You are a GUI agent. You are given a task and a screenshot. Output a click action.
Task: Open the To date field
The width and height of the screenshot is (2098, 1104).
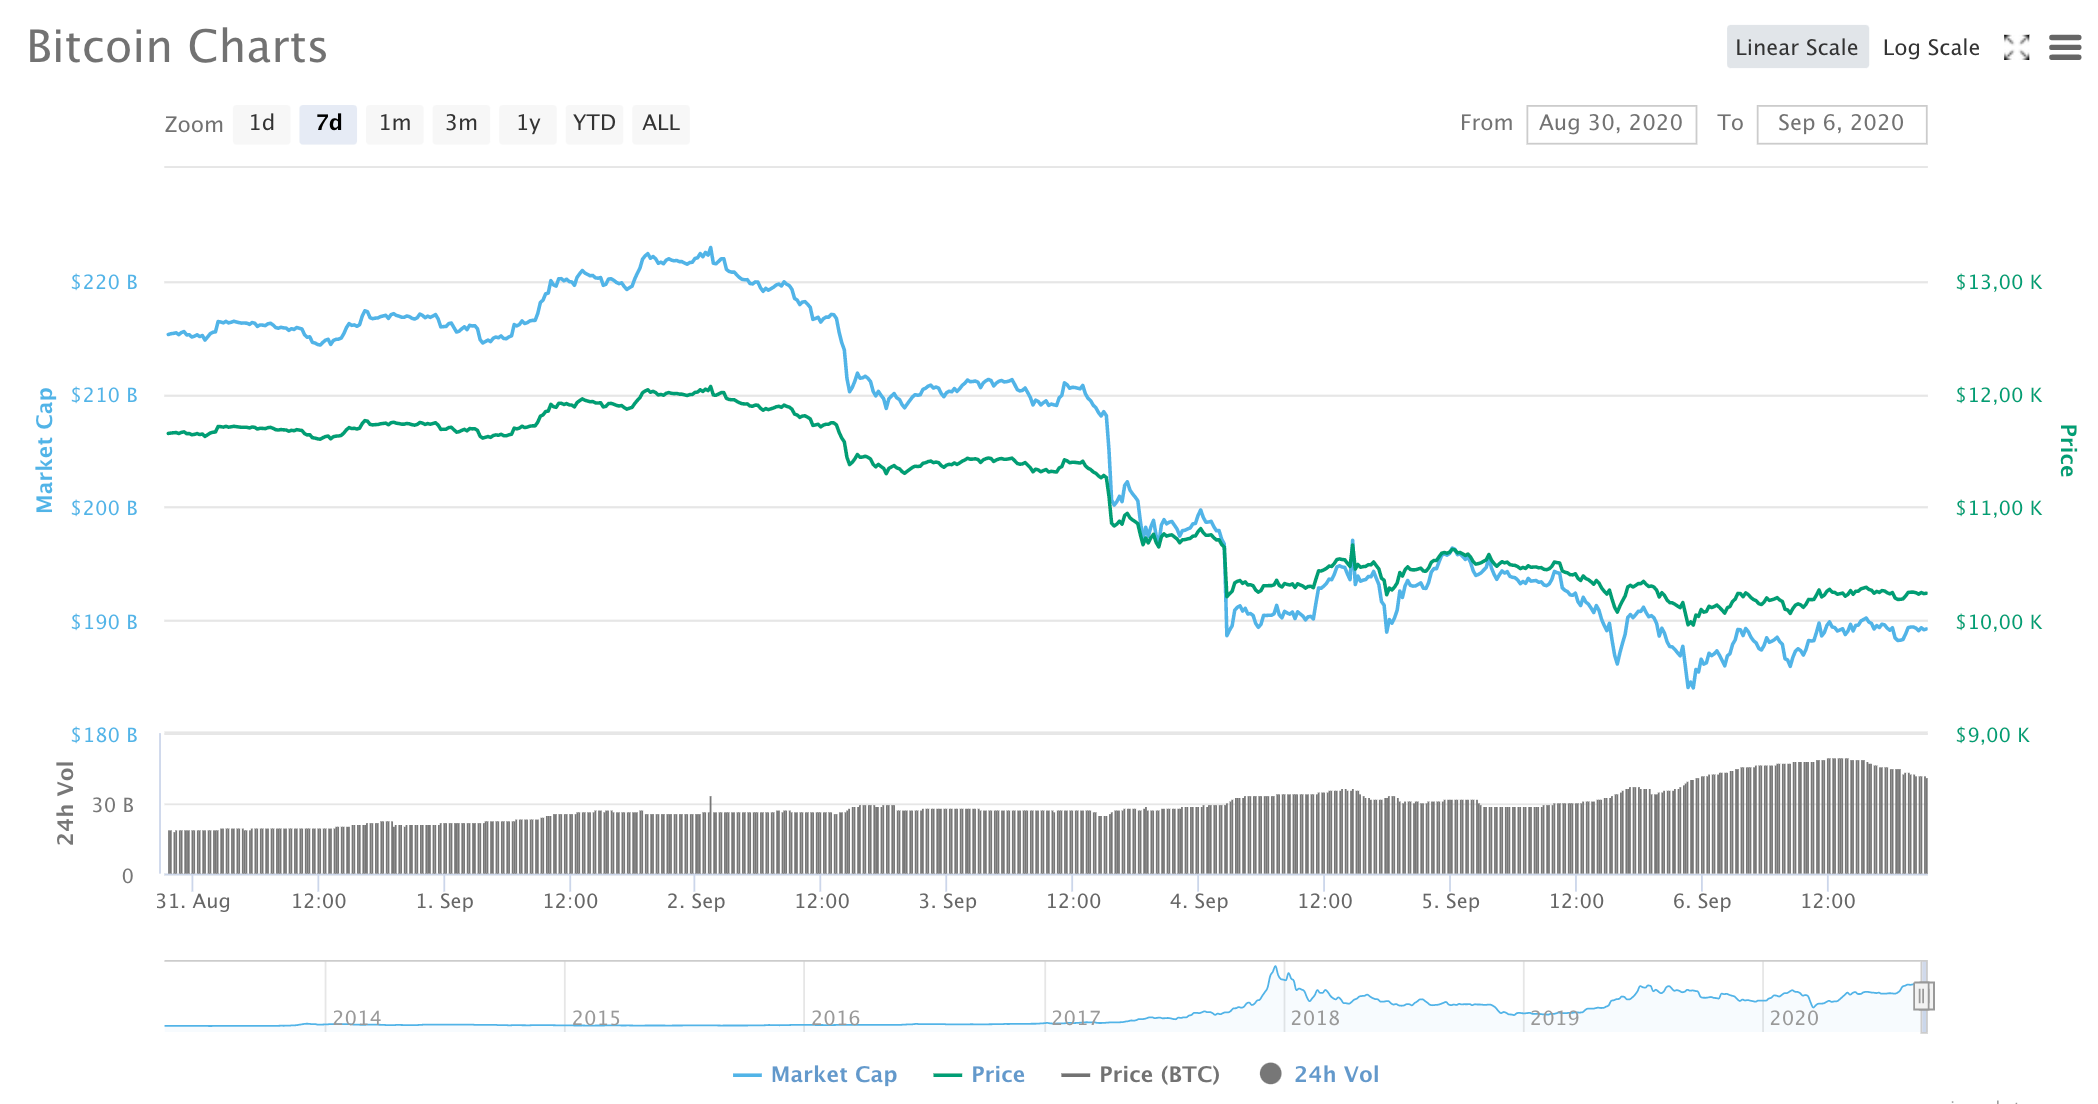point(1840,124)
